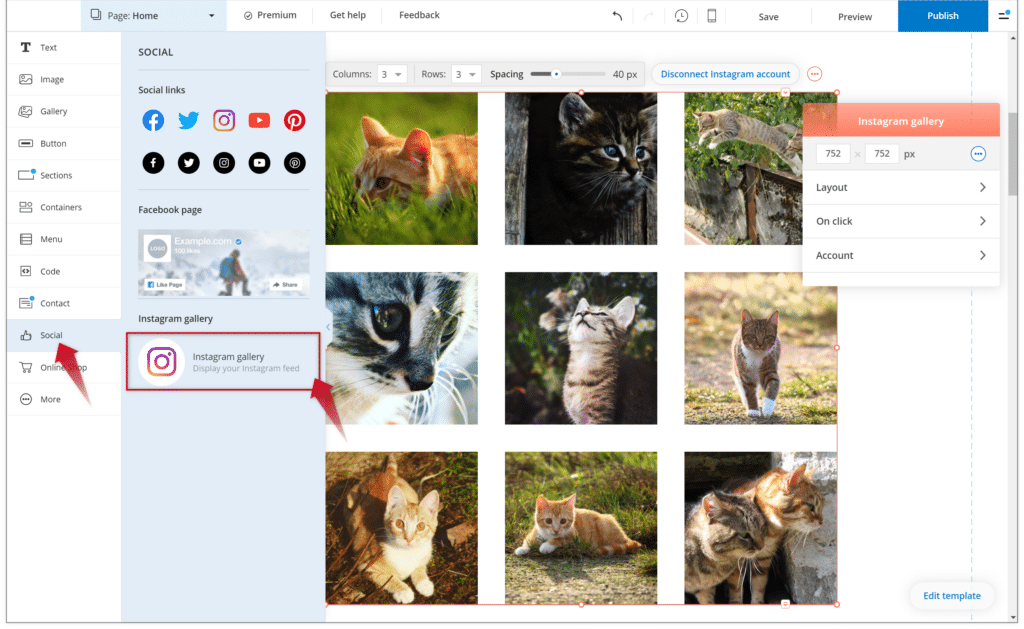Pick the colored Pinterest social icon

294,121
